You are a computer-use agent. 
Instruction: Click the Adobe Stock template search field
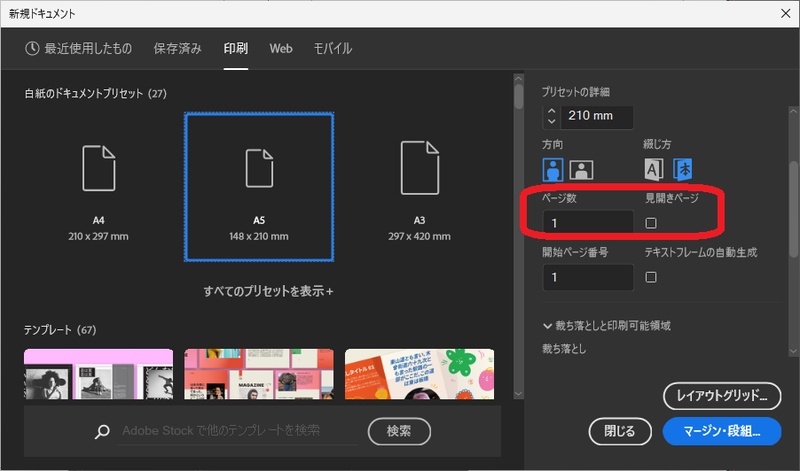238,431
